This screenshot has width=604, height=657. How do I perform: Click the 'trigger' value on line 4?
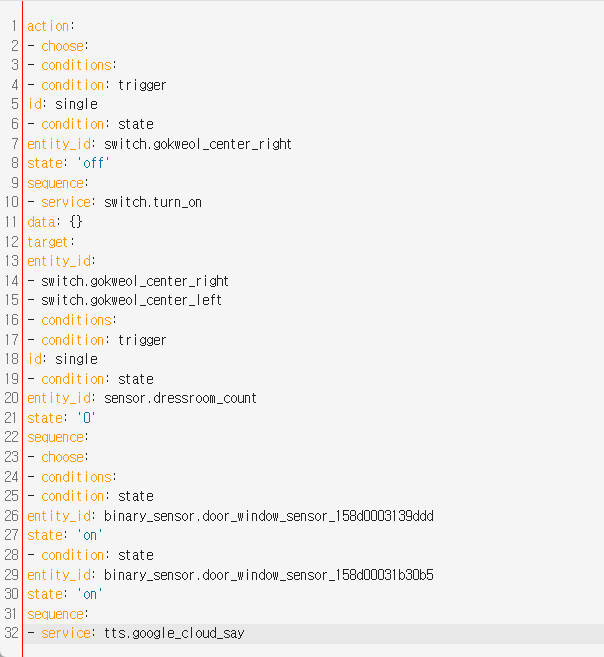pos(142,85)
